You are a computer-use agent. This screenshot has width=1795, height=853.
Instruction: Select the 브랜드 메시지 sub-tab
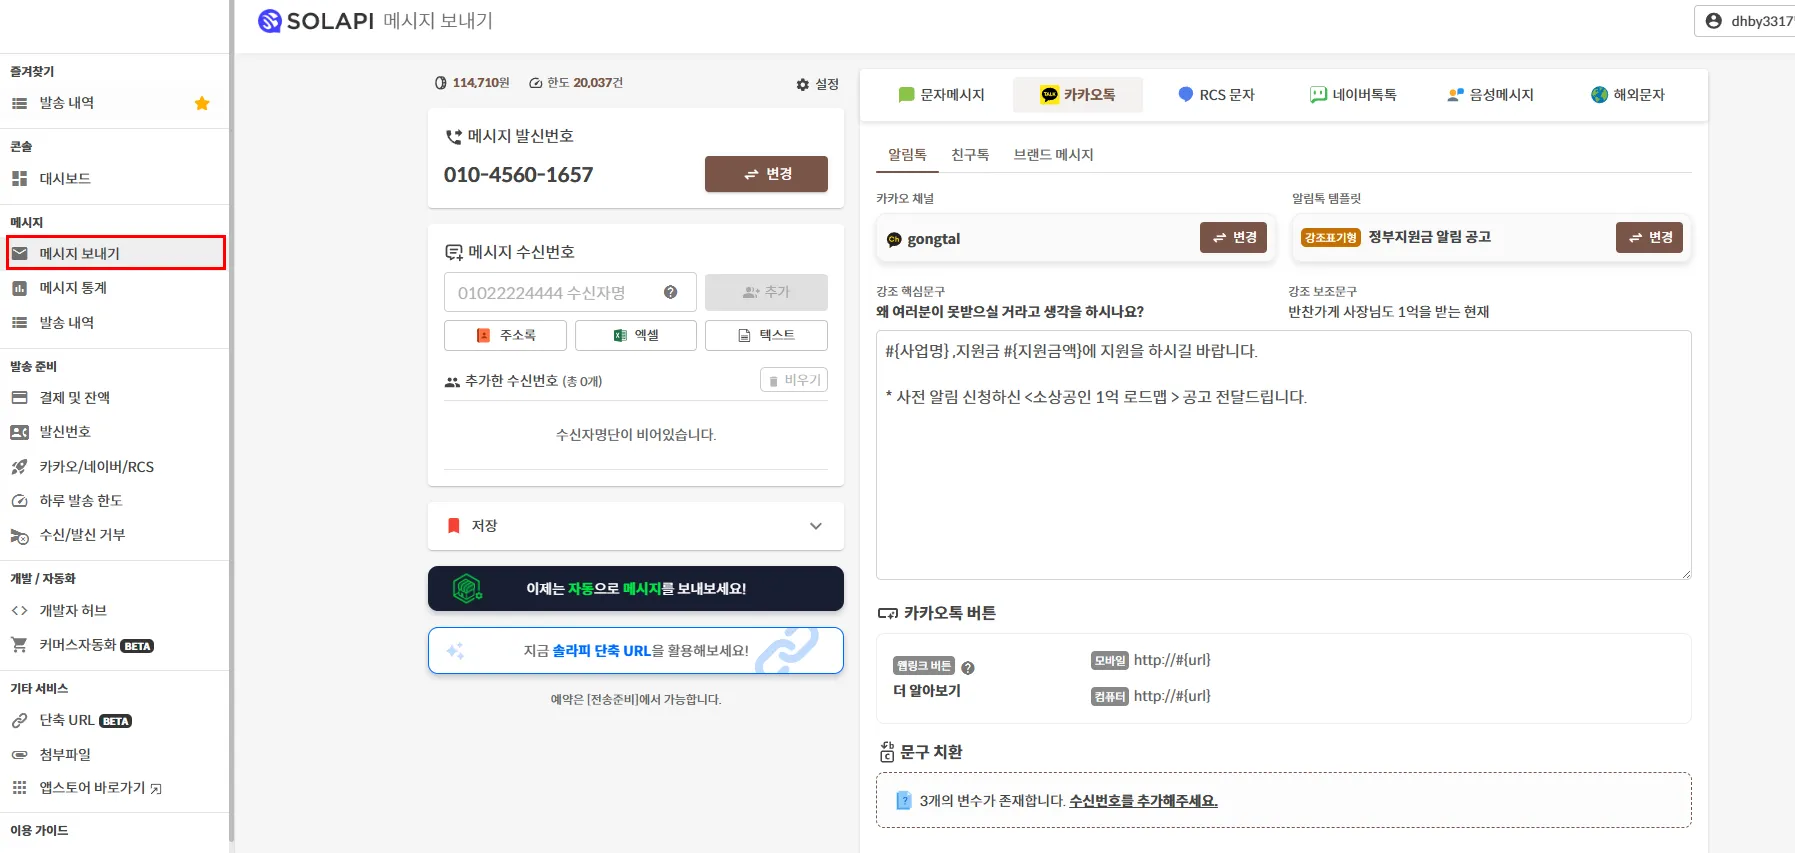tap(1053, 155)
